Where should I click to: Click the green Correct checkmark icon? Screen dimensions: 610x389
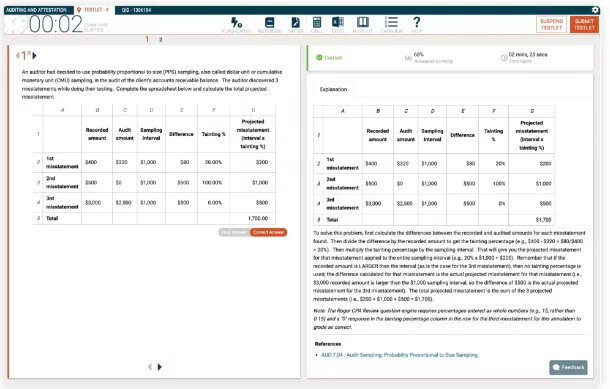[x=319, y=58]
